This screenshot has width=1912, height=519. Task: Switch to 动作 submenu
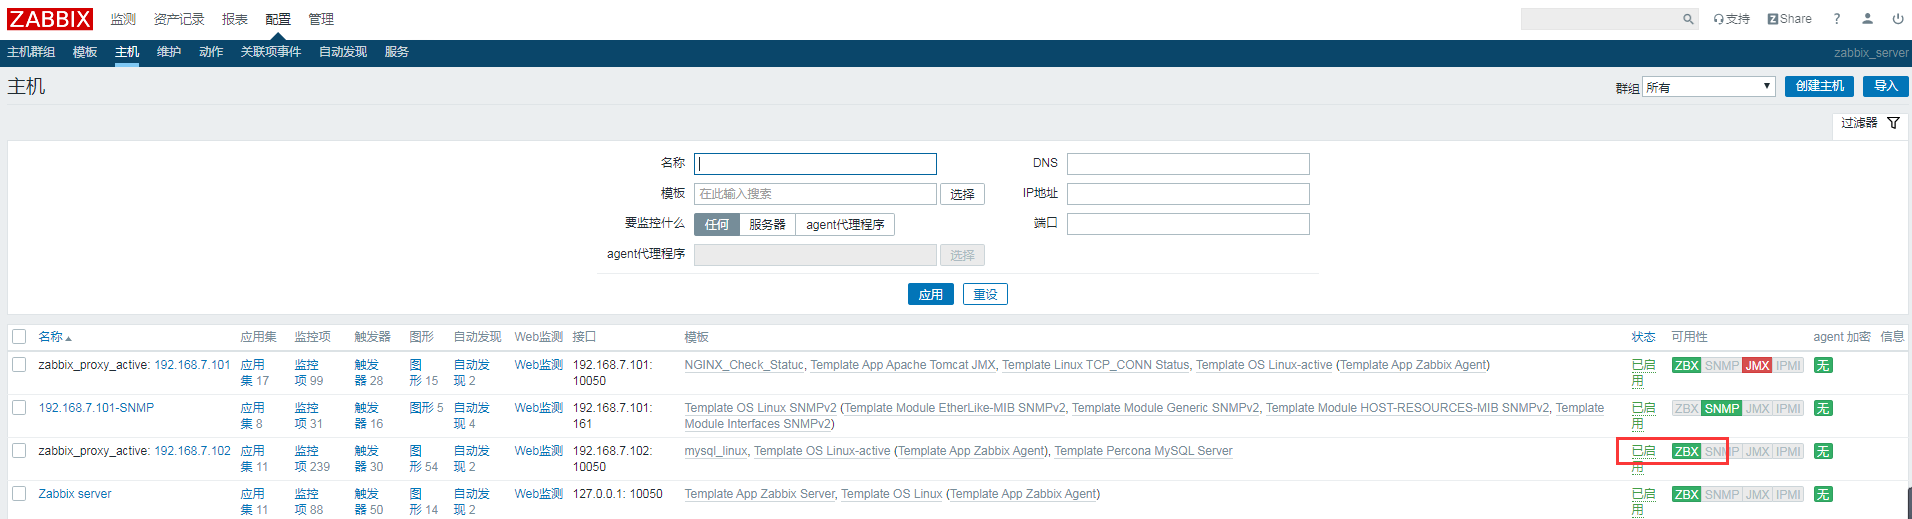(x=211, y=52)
